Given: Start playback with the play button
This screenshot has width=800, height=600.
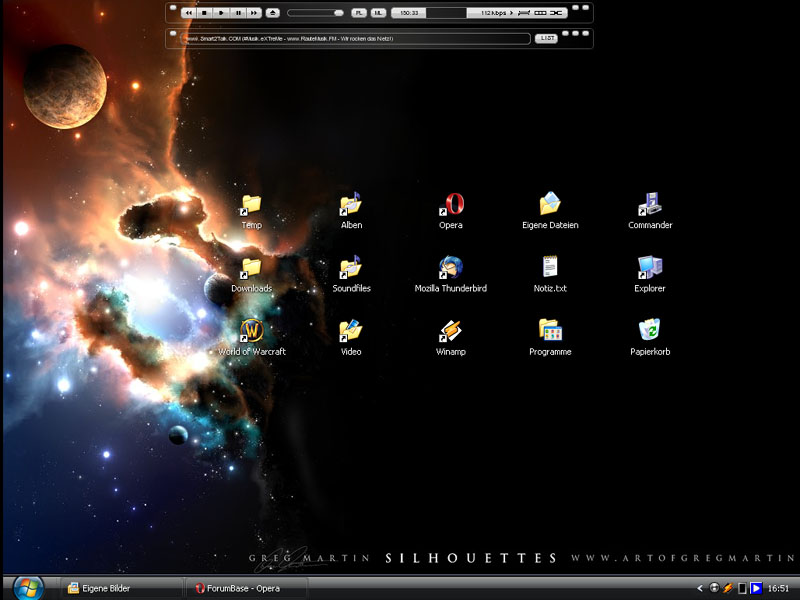Looking at the screenshot, I should coord(221,13).
